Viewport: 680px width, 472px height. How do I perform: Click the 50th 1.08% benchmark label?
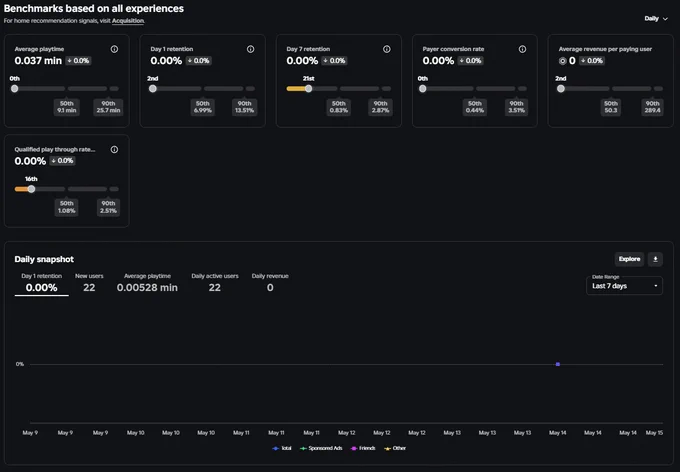click(67, 207)
